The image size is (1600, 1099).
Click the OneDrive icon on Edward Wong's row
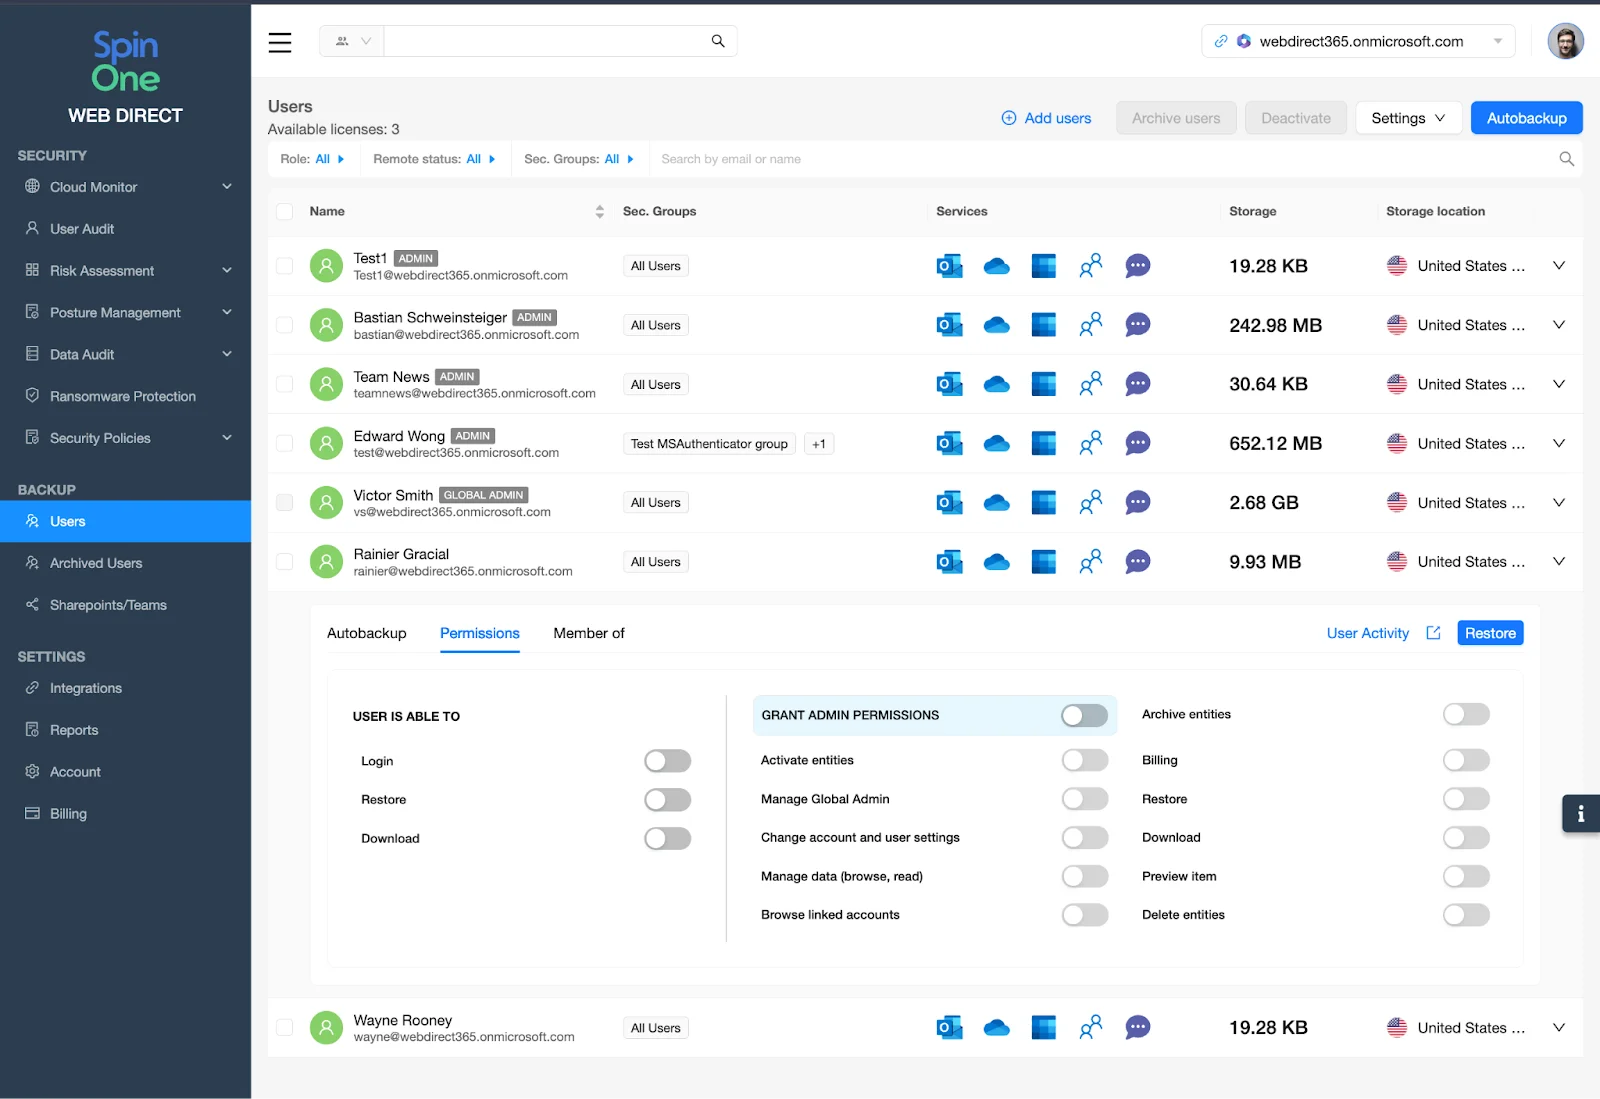tap(996, 443)
